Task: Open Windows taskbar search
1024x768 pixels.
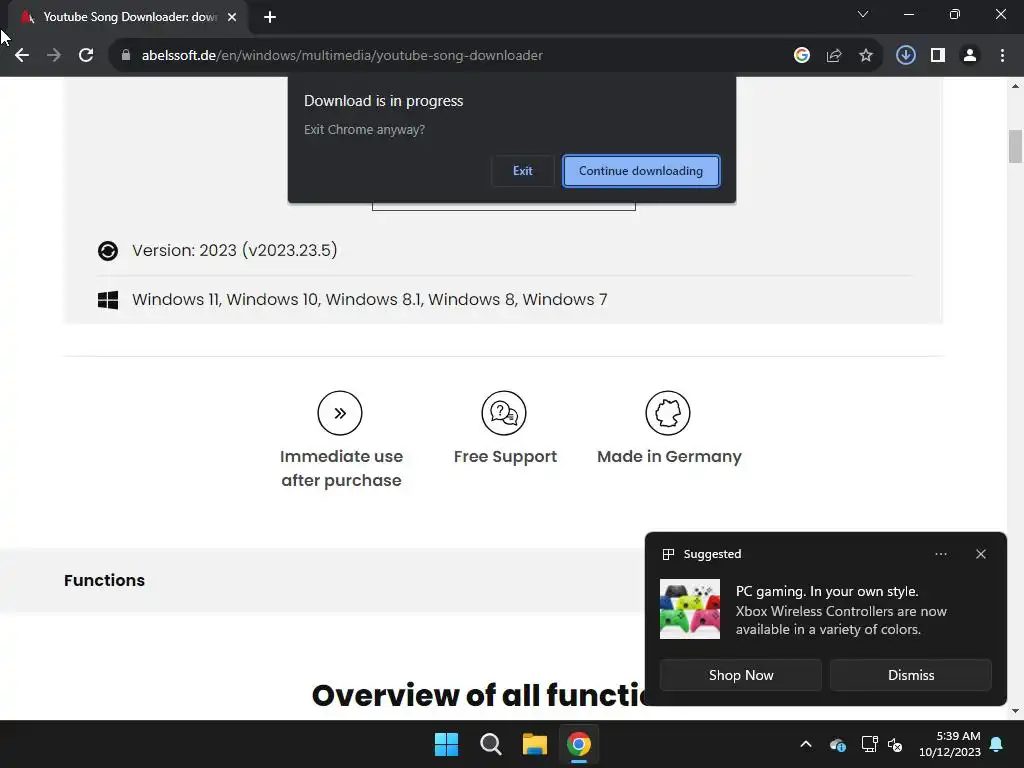Action: coord(490,744)
